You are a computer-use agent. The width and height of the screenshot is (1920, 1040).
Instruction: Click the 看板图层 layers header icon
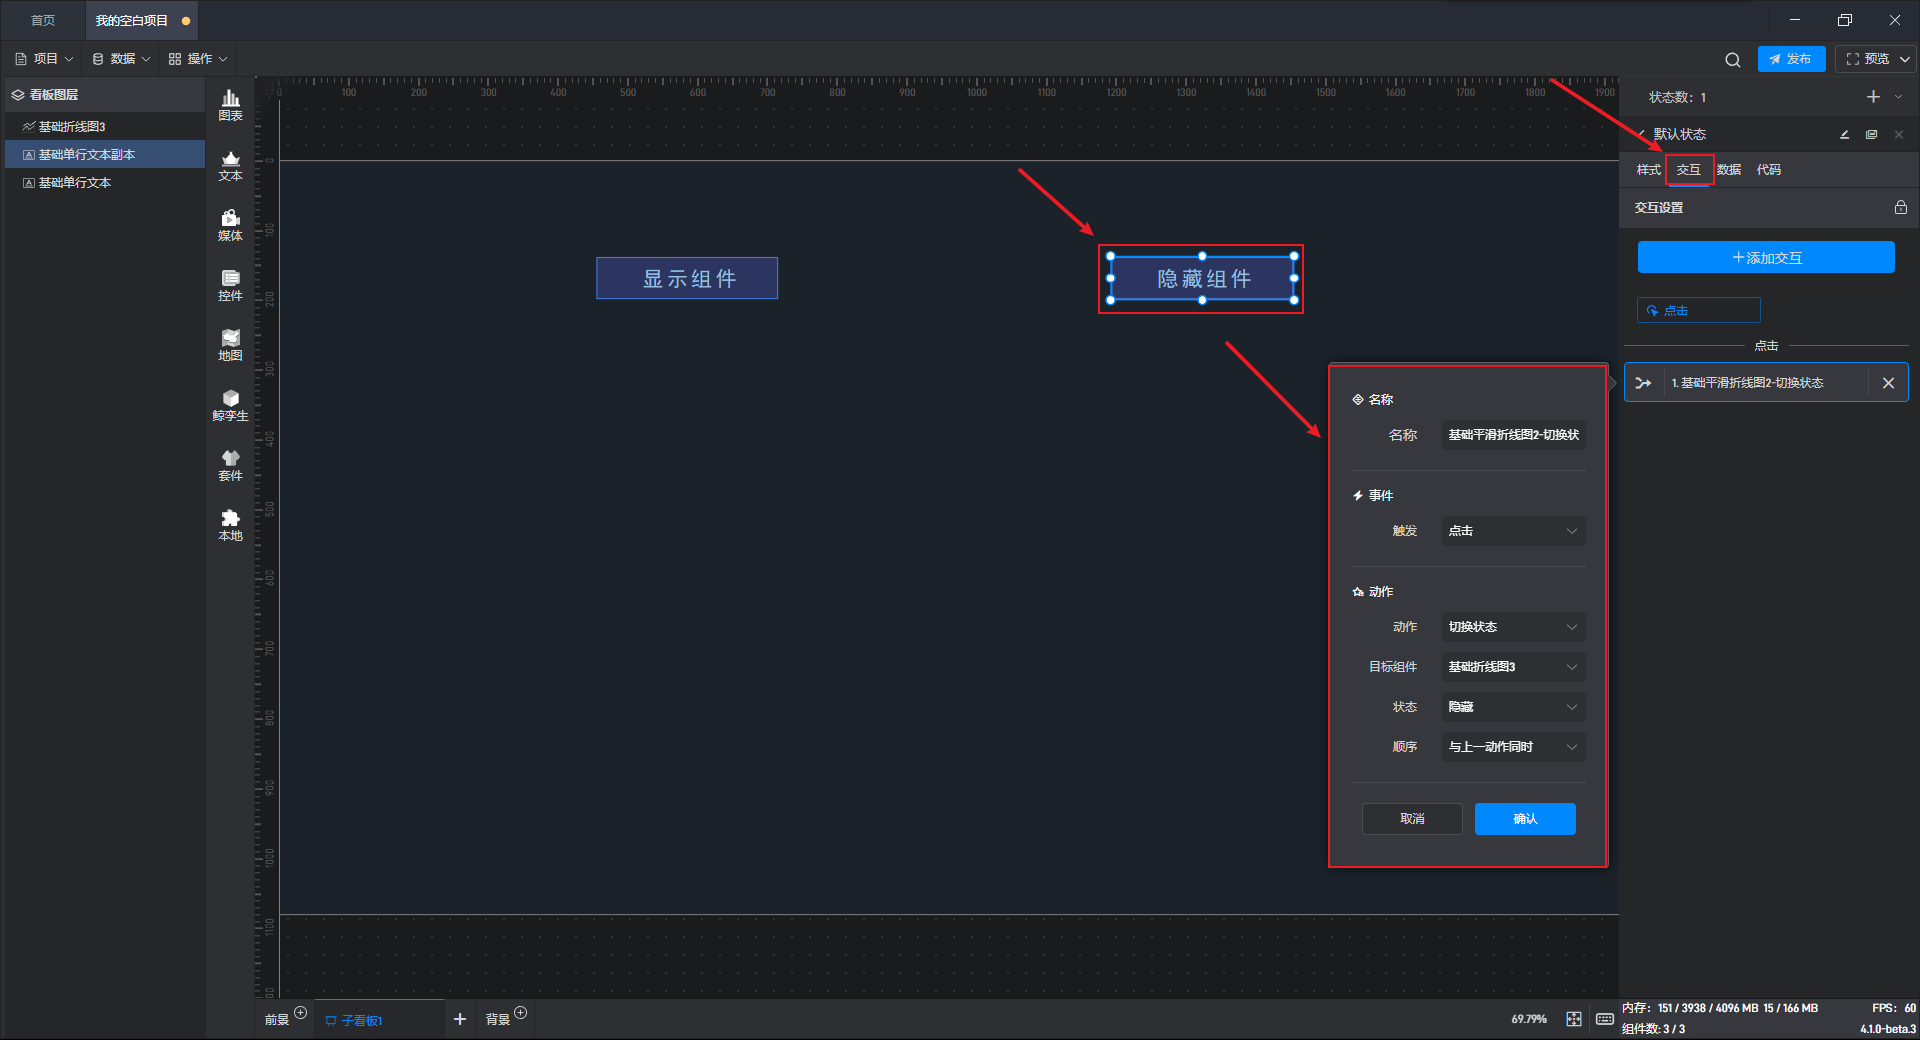18,95
